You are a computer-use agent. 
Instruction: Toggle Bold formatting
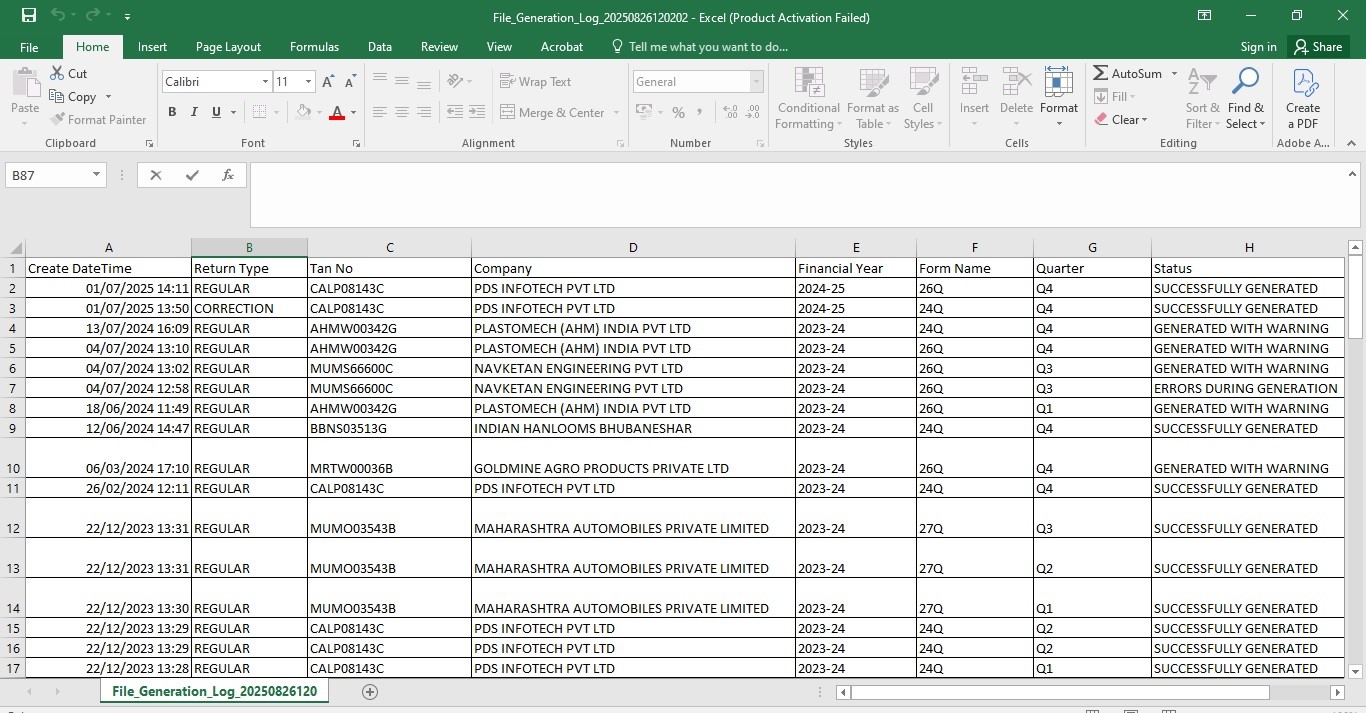[x=172, y=113]
